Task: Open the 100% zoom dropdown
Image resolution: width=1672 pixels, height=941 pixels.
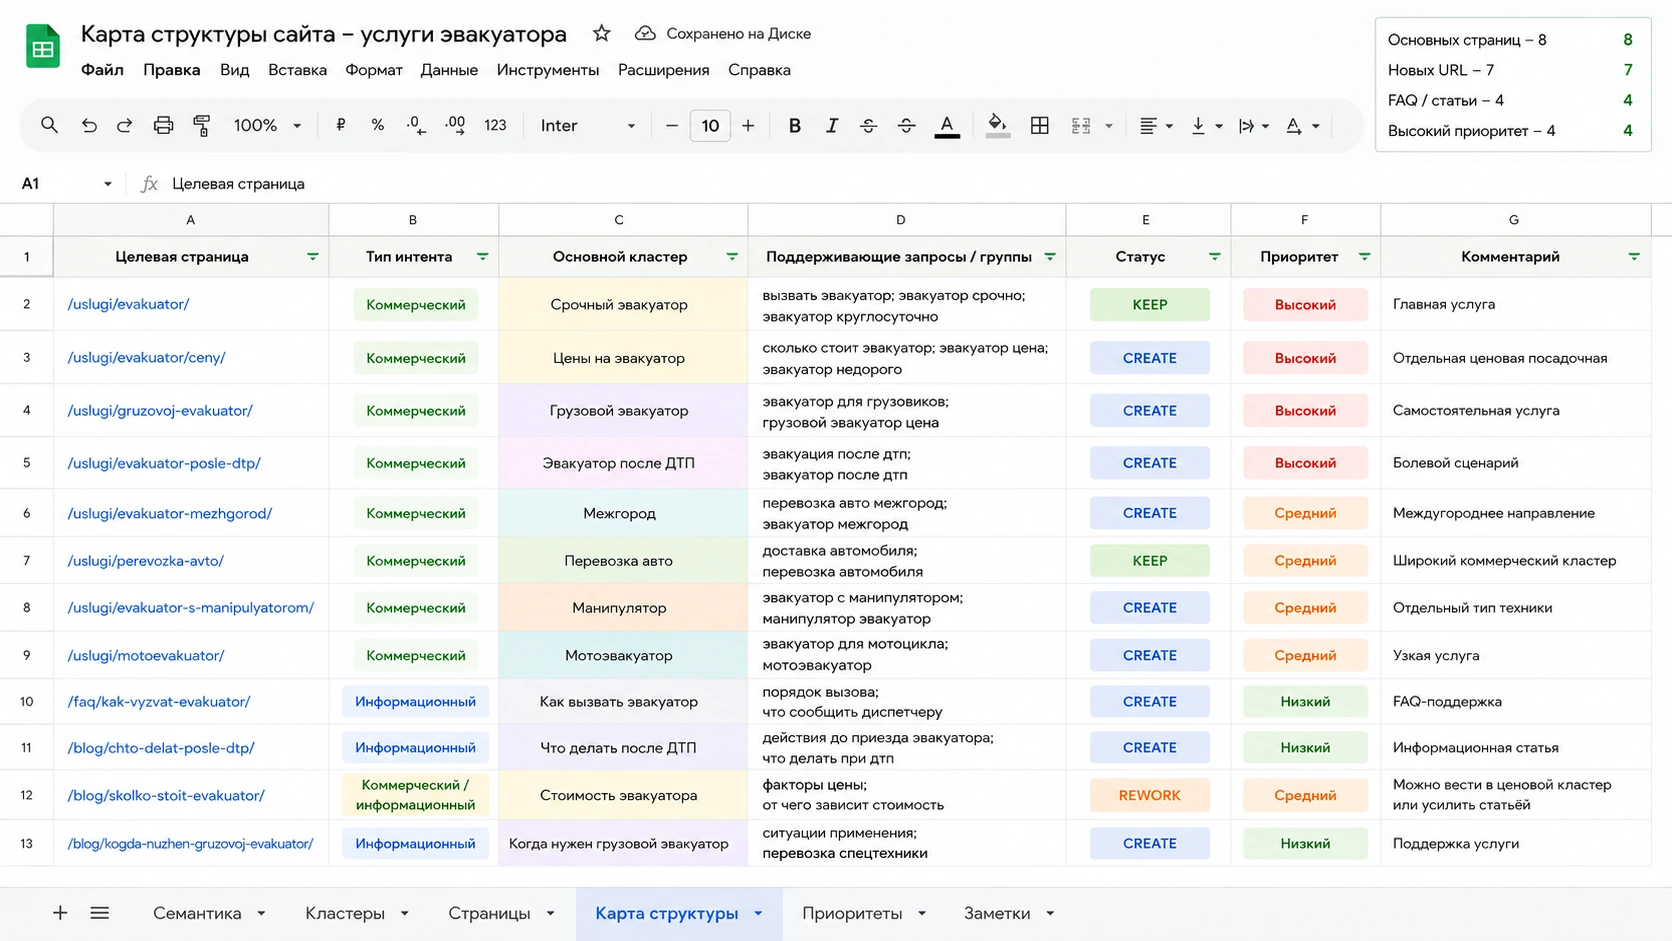Action: point(268,125)
